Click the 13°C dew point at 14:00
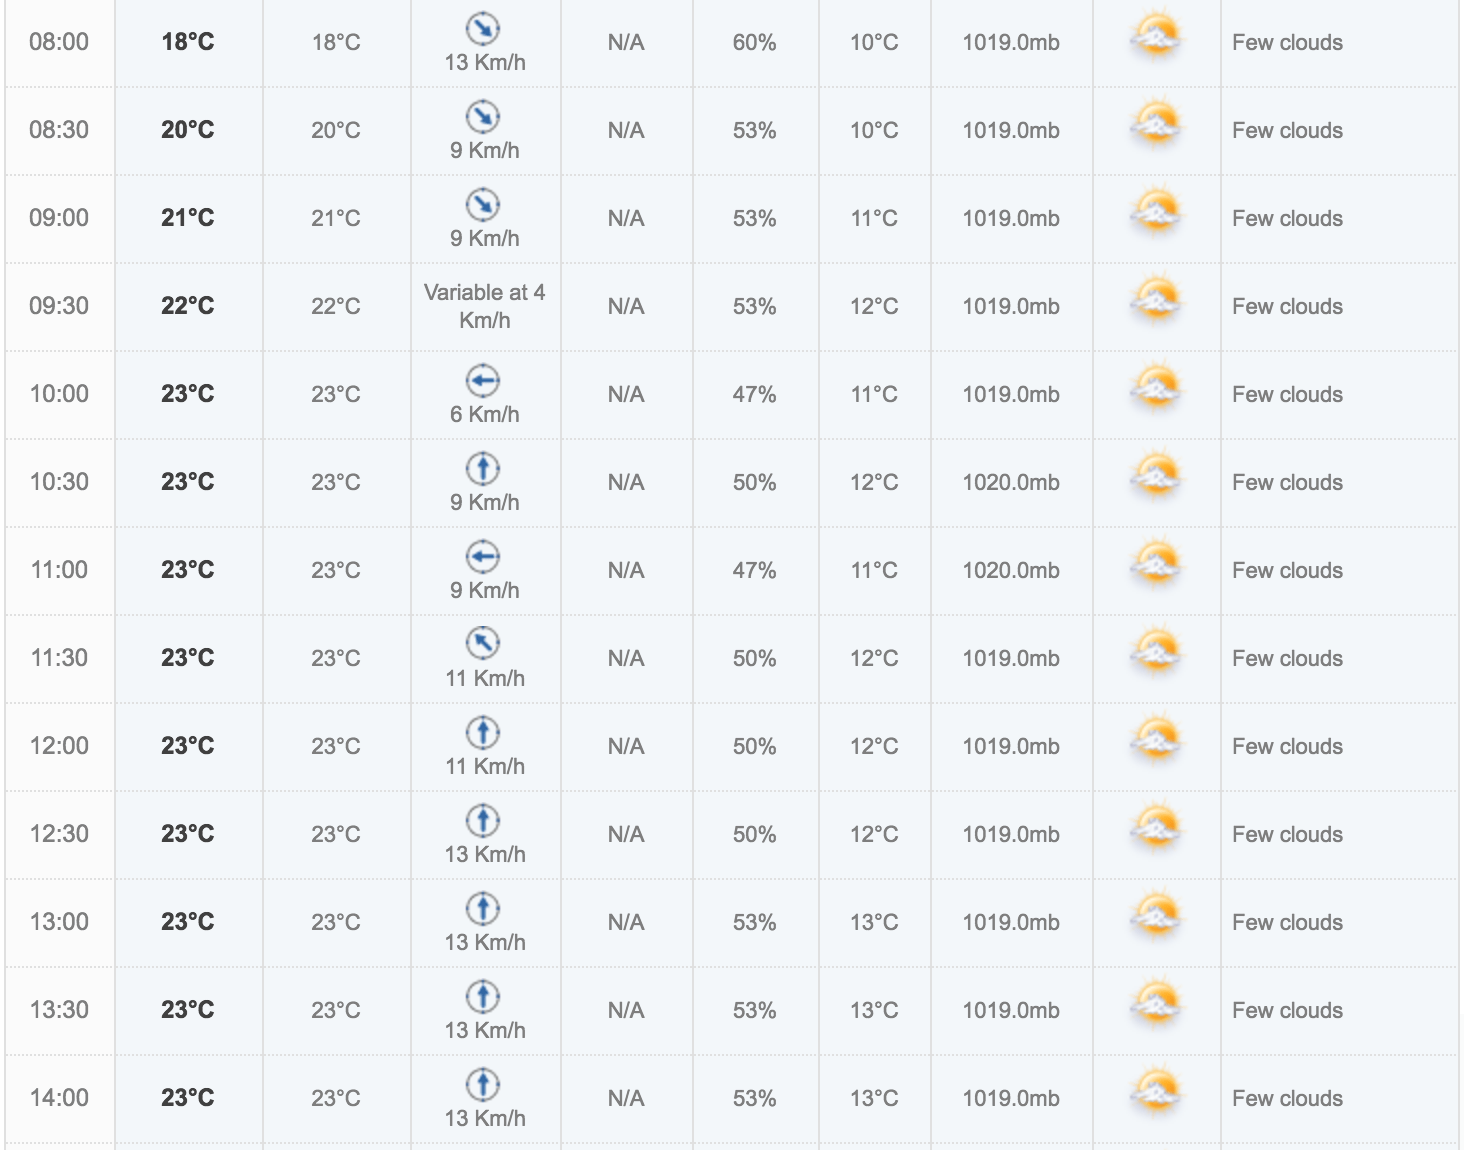 [x=874, y=1099]
